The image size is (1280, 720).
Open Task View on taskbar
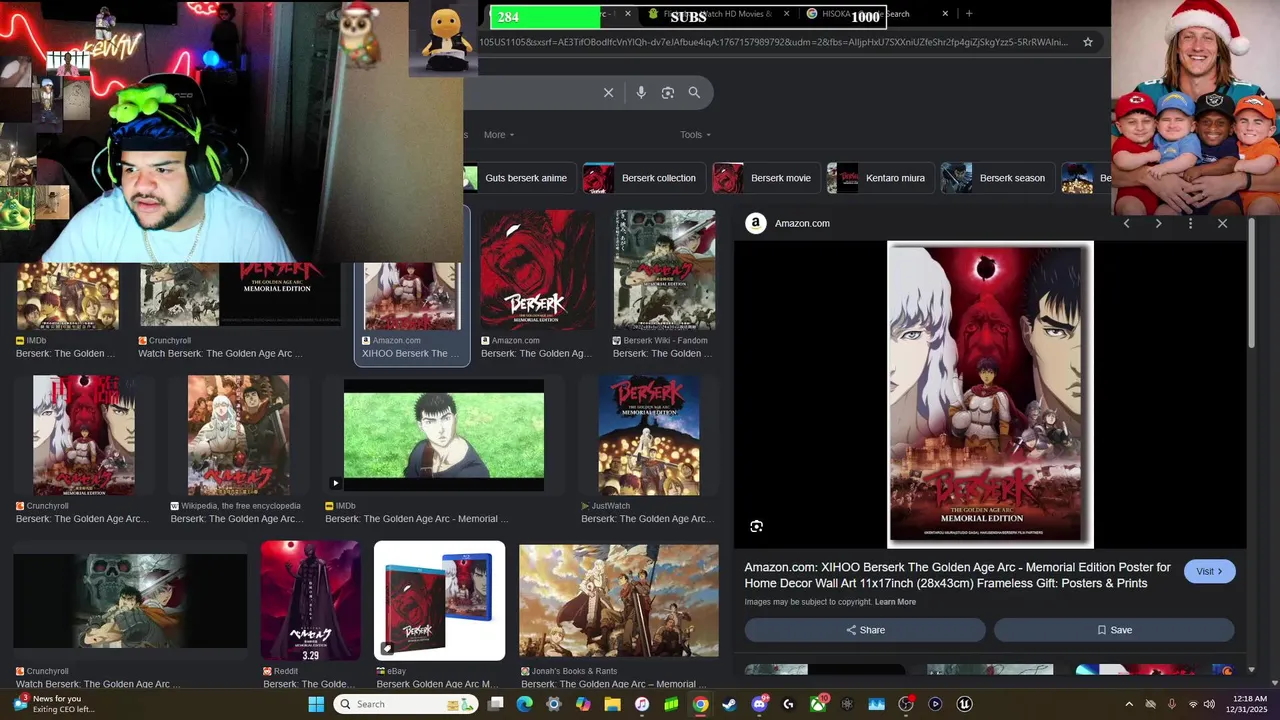click(496, 704)
